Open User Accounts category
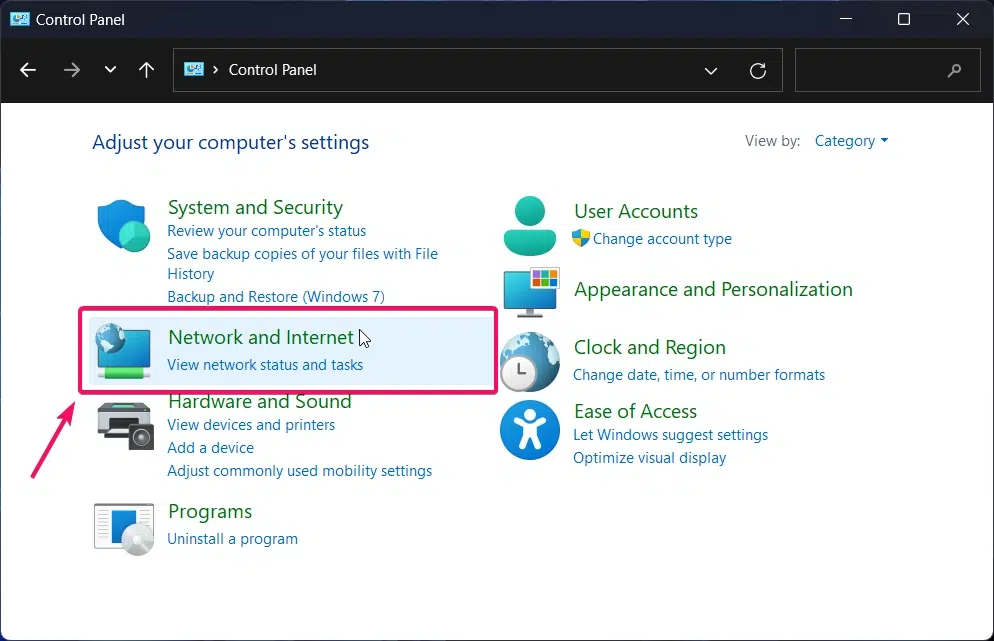This screenshot has width=994, height=641. (636, 211)
